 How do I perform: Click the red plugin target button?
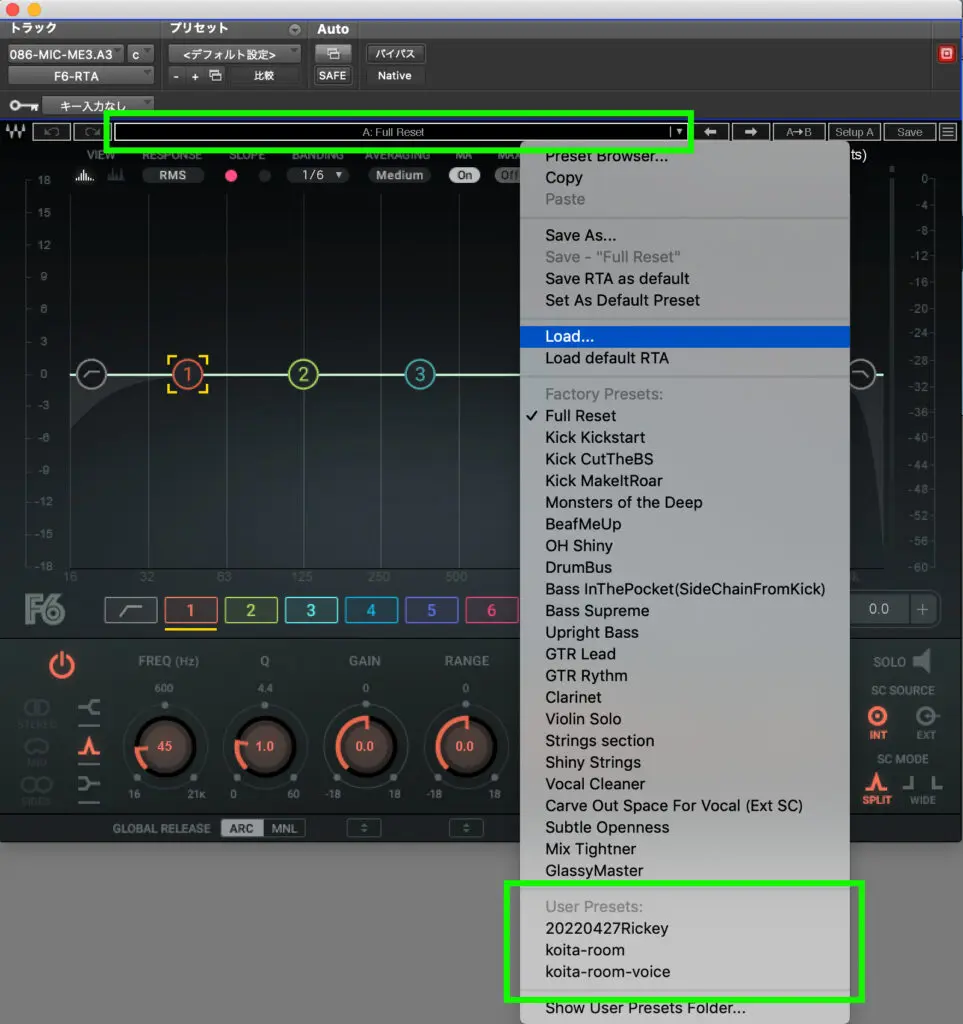point(945,54)
